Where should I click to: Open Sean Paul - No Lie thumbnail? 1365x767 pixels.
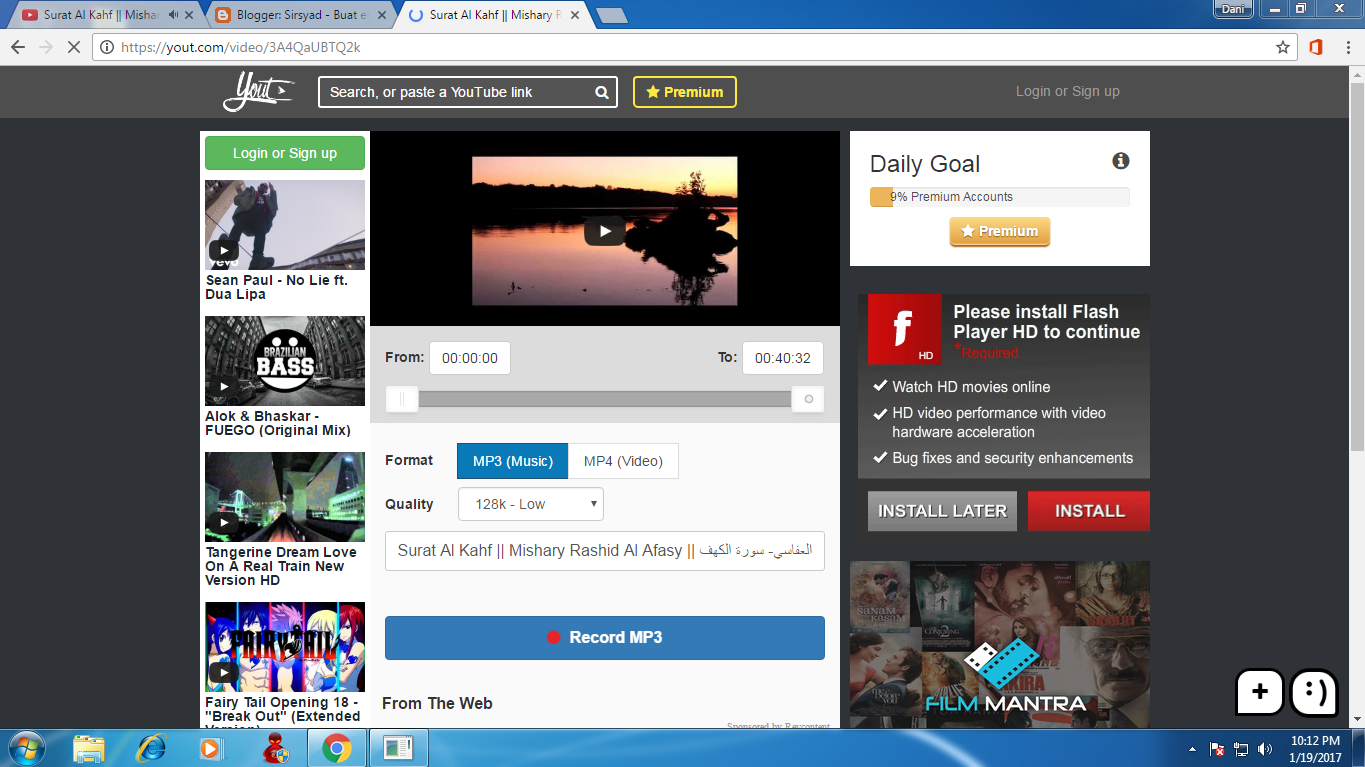click(285, 225)
